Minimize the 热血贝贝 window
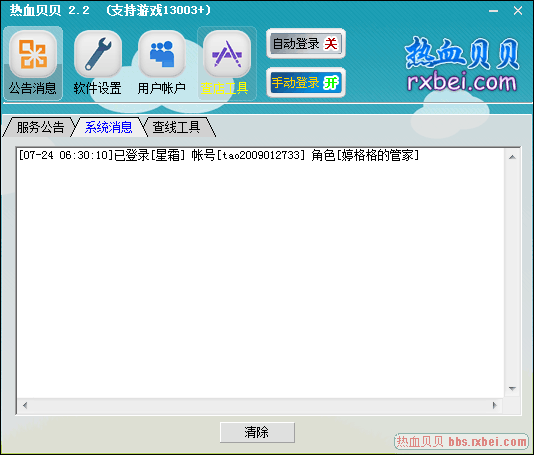The width and height of the screenshot is (534, 455). click(493, 11)
